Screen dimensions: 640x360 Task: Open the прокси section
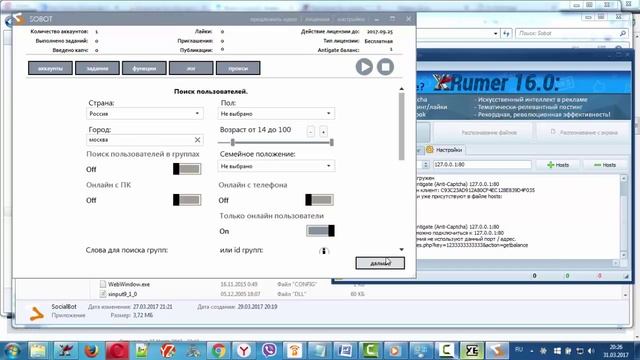[238, 68]
